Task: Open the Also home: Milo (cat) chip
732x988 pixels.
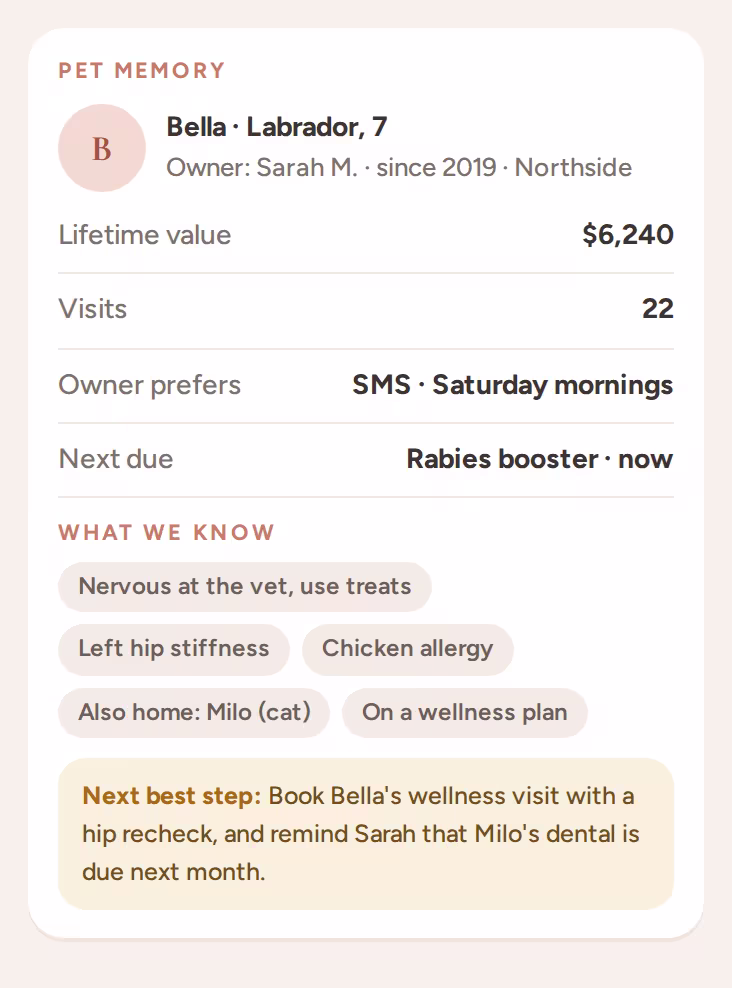Action: click(x=194, y=713)
